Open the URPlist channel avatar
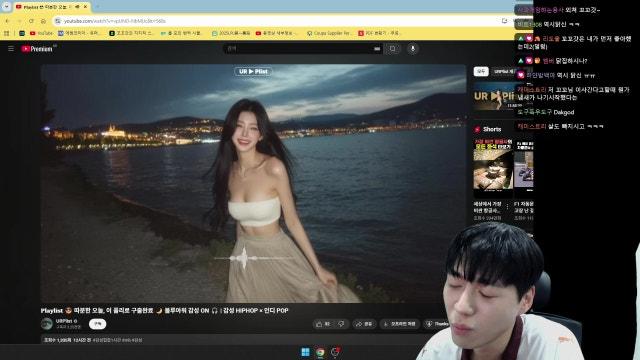This screenshot has width=640, height=360. pos(47,324)
